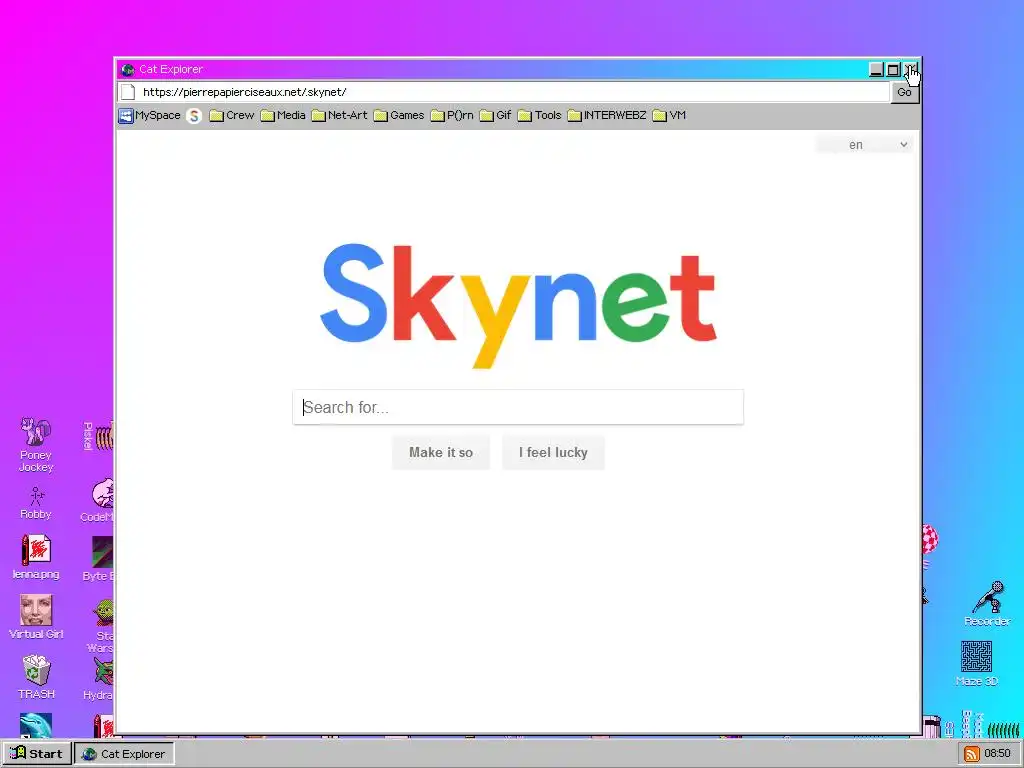Select the Virtual Girl desktop icon

point(36,616)
